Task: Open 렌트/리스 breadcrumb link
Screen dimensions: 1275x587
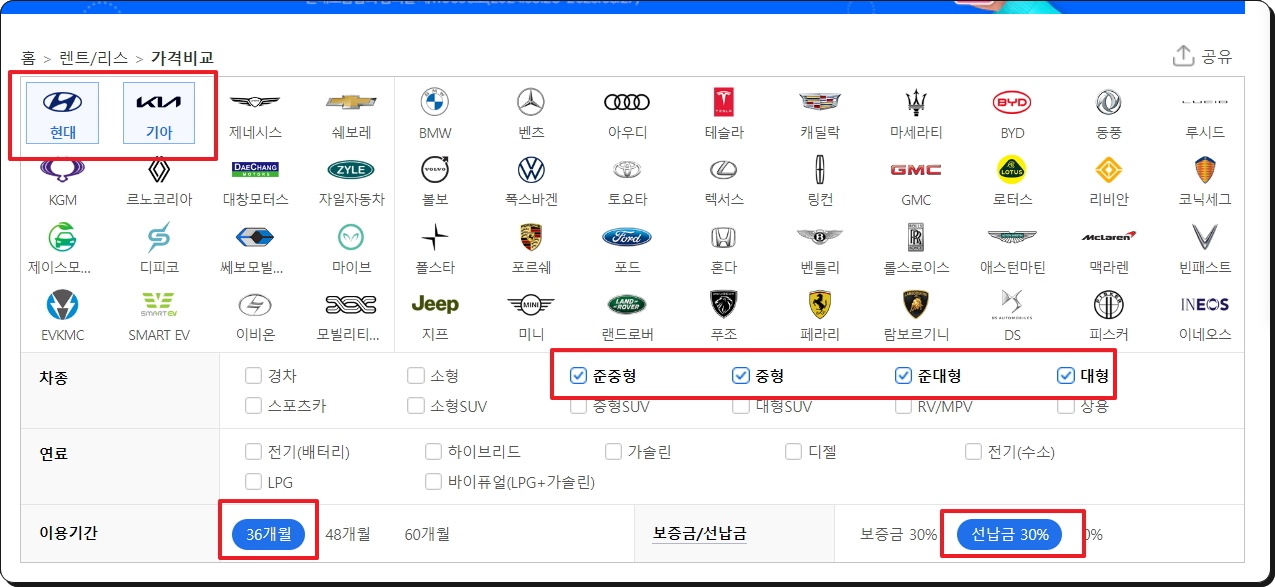Action: (93, 58)
